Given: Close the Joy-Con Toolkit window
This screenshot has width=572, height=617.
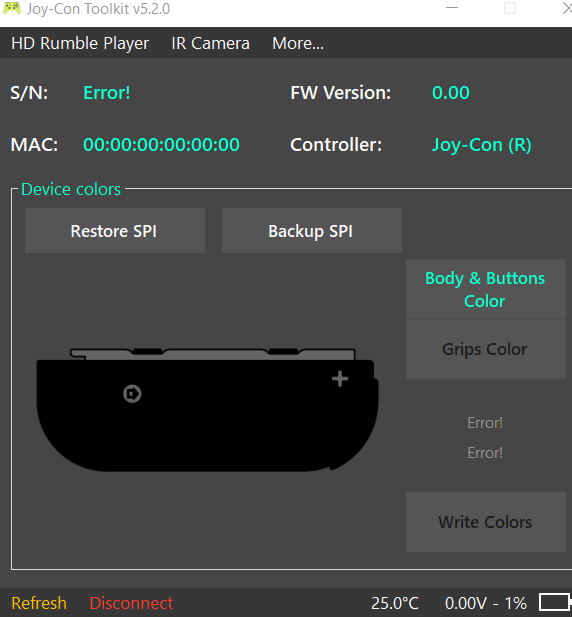Looking at the screenshot, I should click(x=566, y=8).
